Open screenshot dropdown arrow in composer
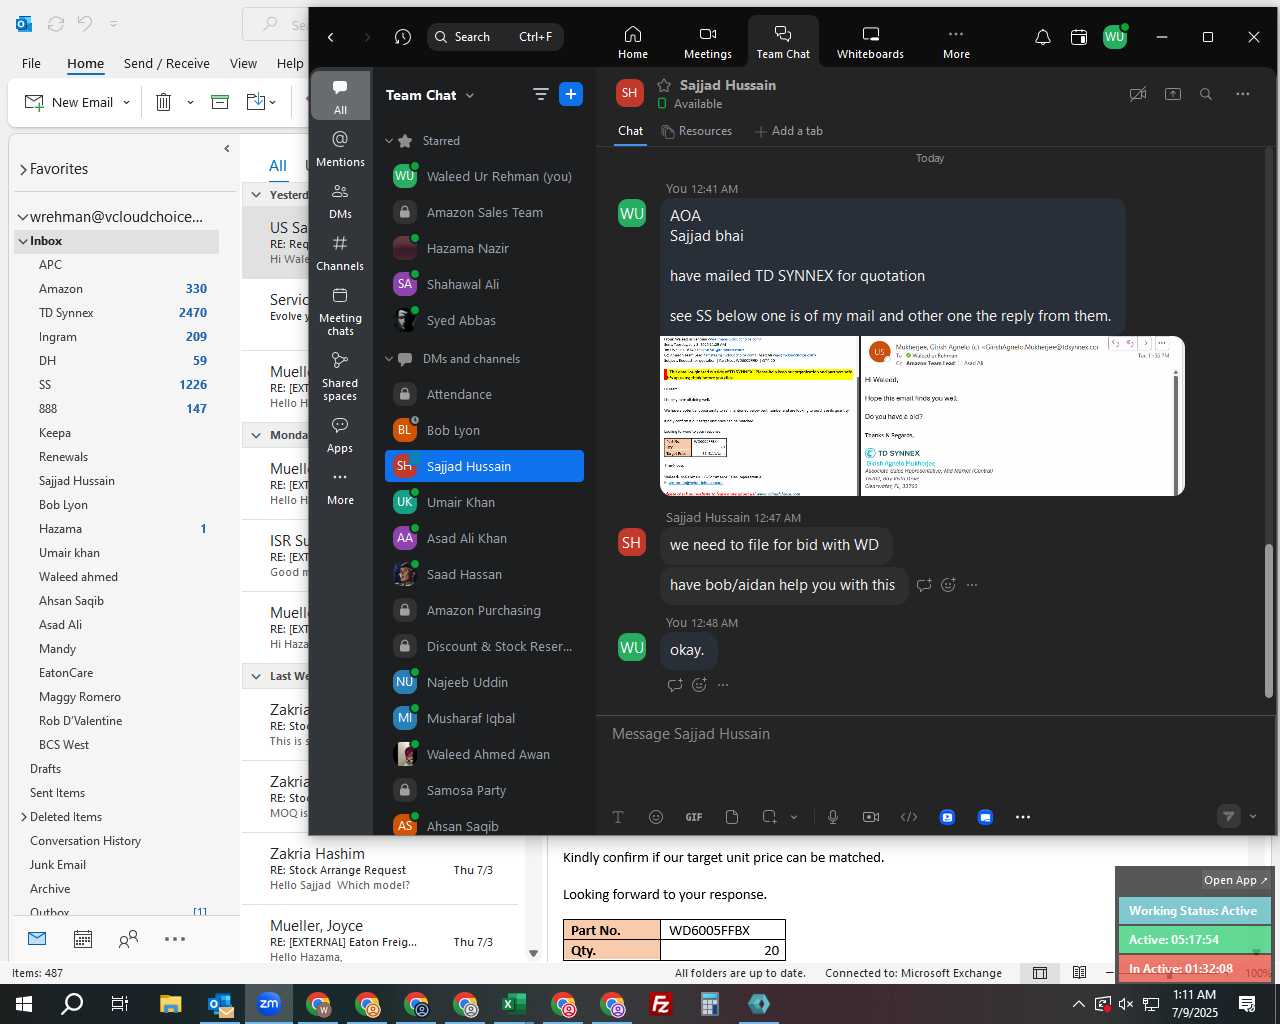This screenshot has height=1024, width=1280. (794, 817)
